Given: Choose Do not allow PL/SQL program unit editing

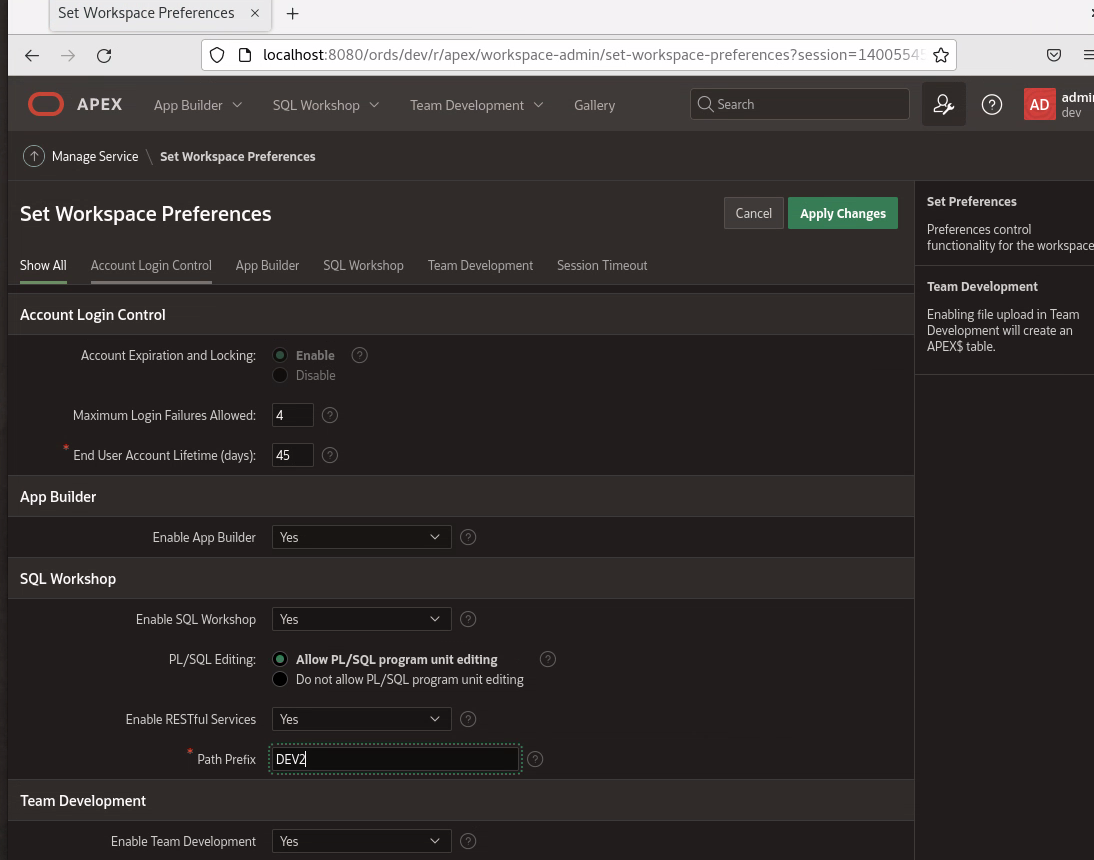Looking at the screenshot, I should (280, 679).
